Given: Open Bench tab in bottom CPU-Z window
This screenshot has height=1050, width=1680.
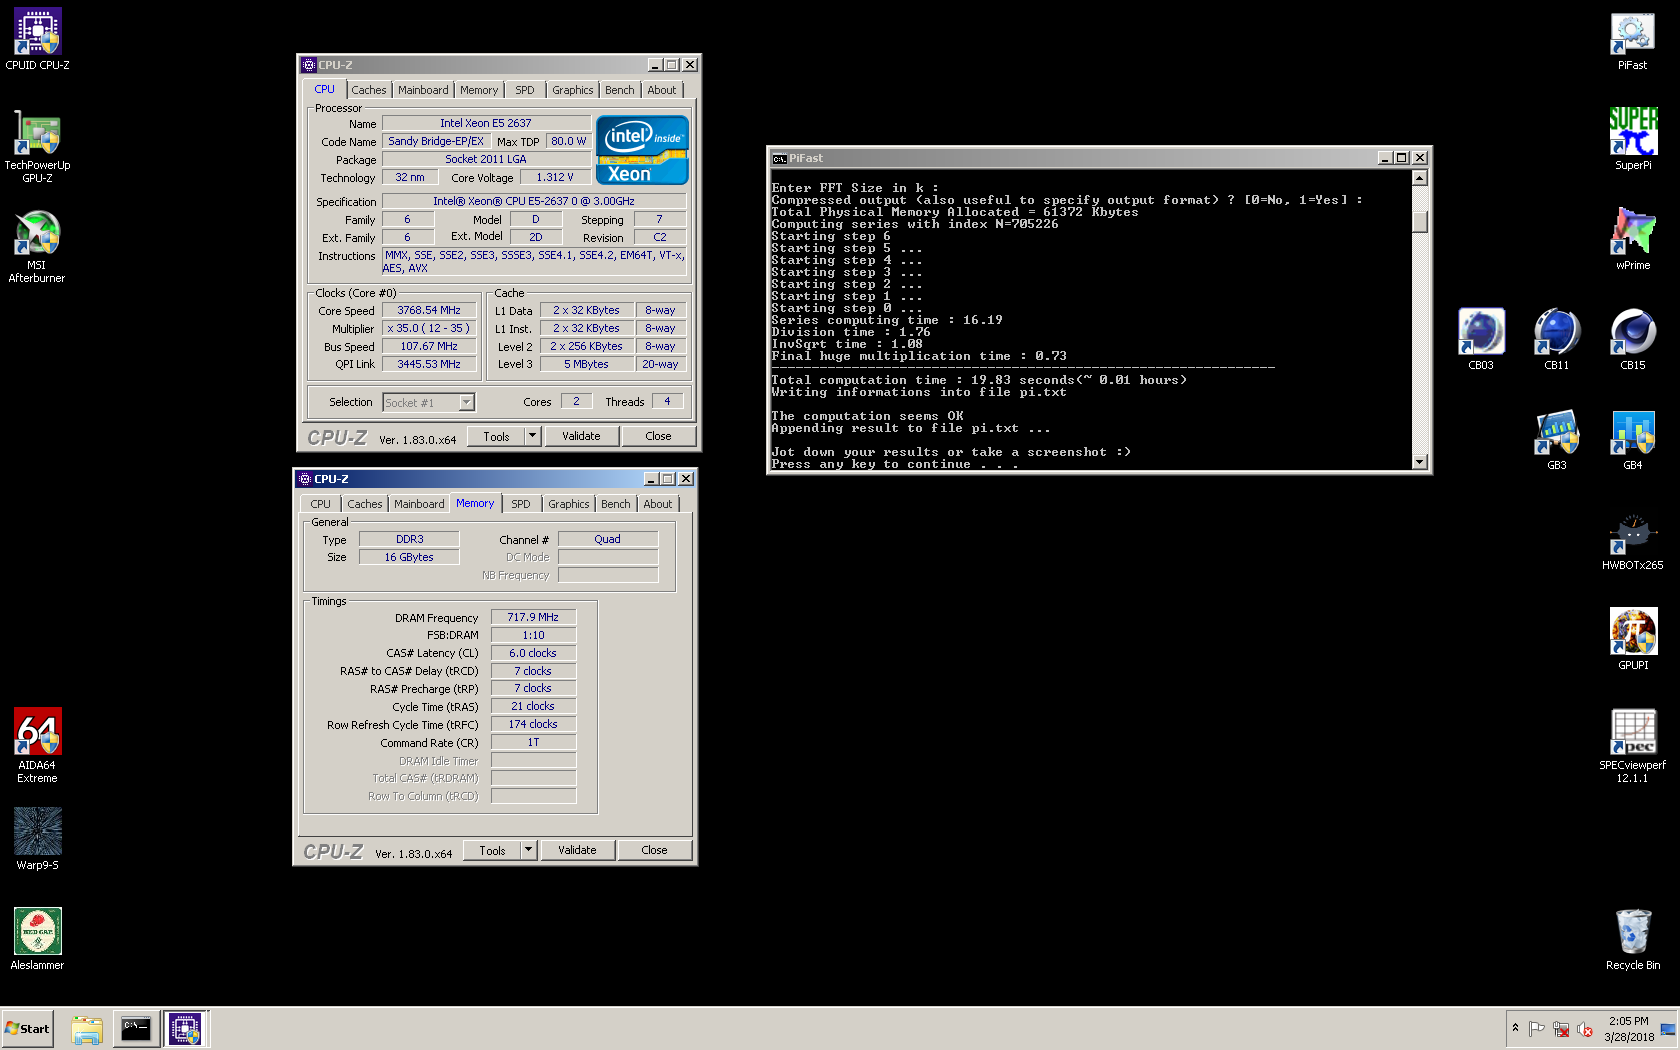Looking at the screenshot, I should (616, 504).
